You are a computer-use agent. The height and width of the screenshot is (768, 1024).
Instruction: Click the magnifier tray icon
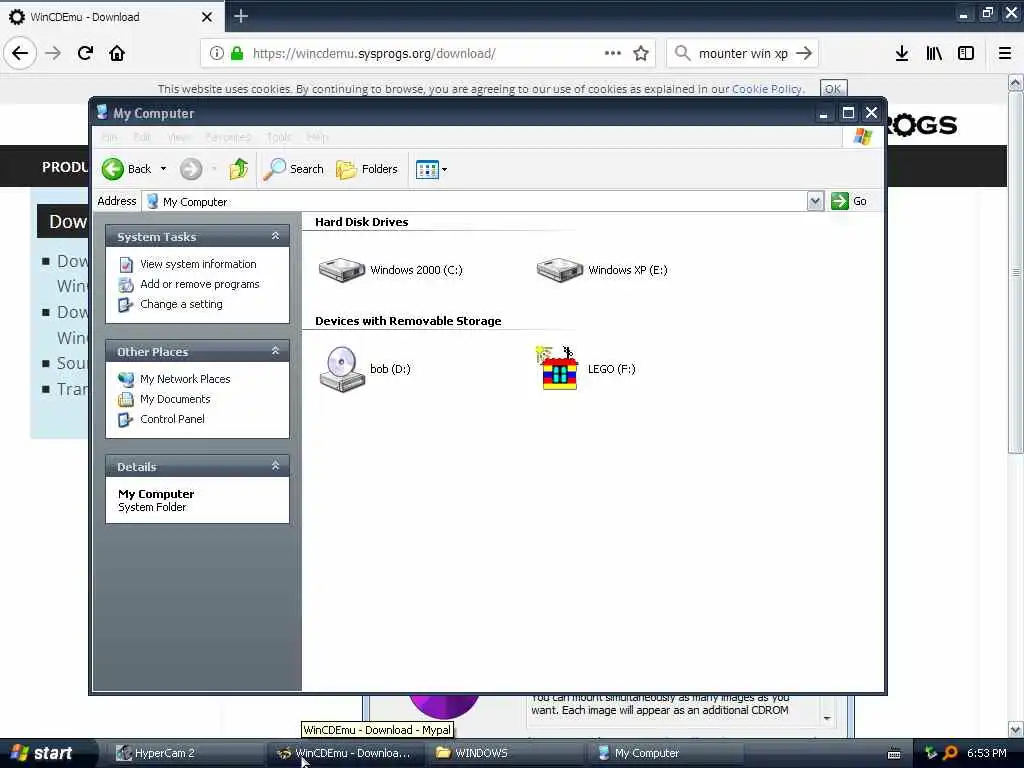950,753
